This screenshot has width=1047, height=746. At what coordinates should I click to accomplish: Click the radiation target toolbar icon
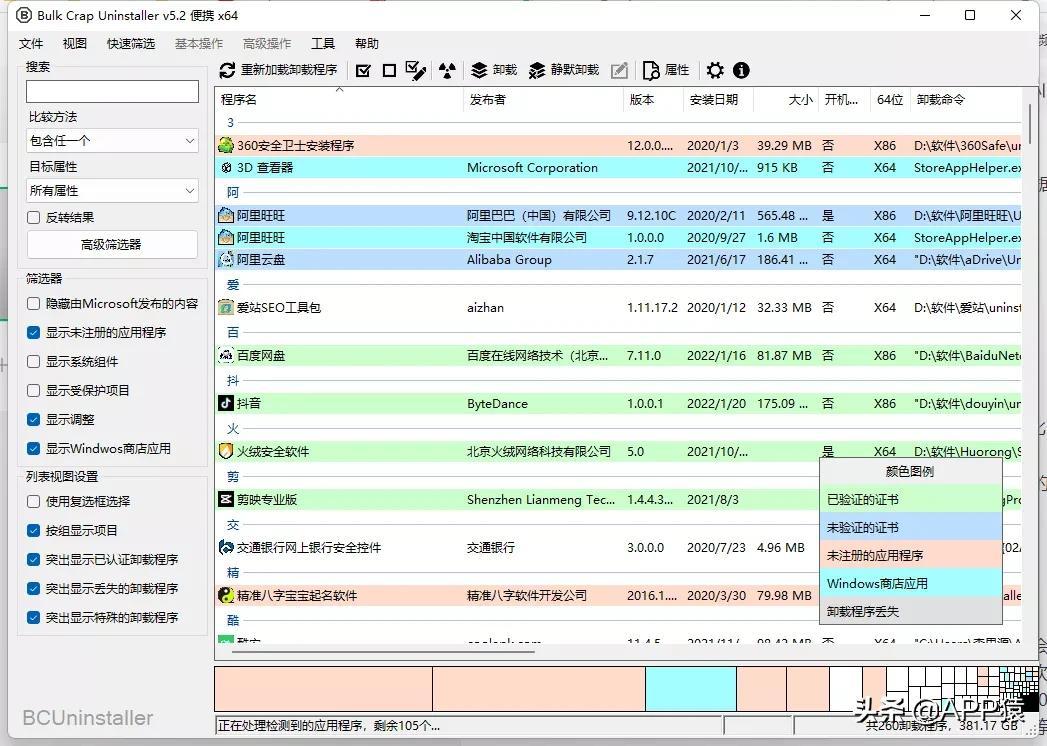point(447,70)
